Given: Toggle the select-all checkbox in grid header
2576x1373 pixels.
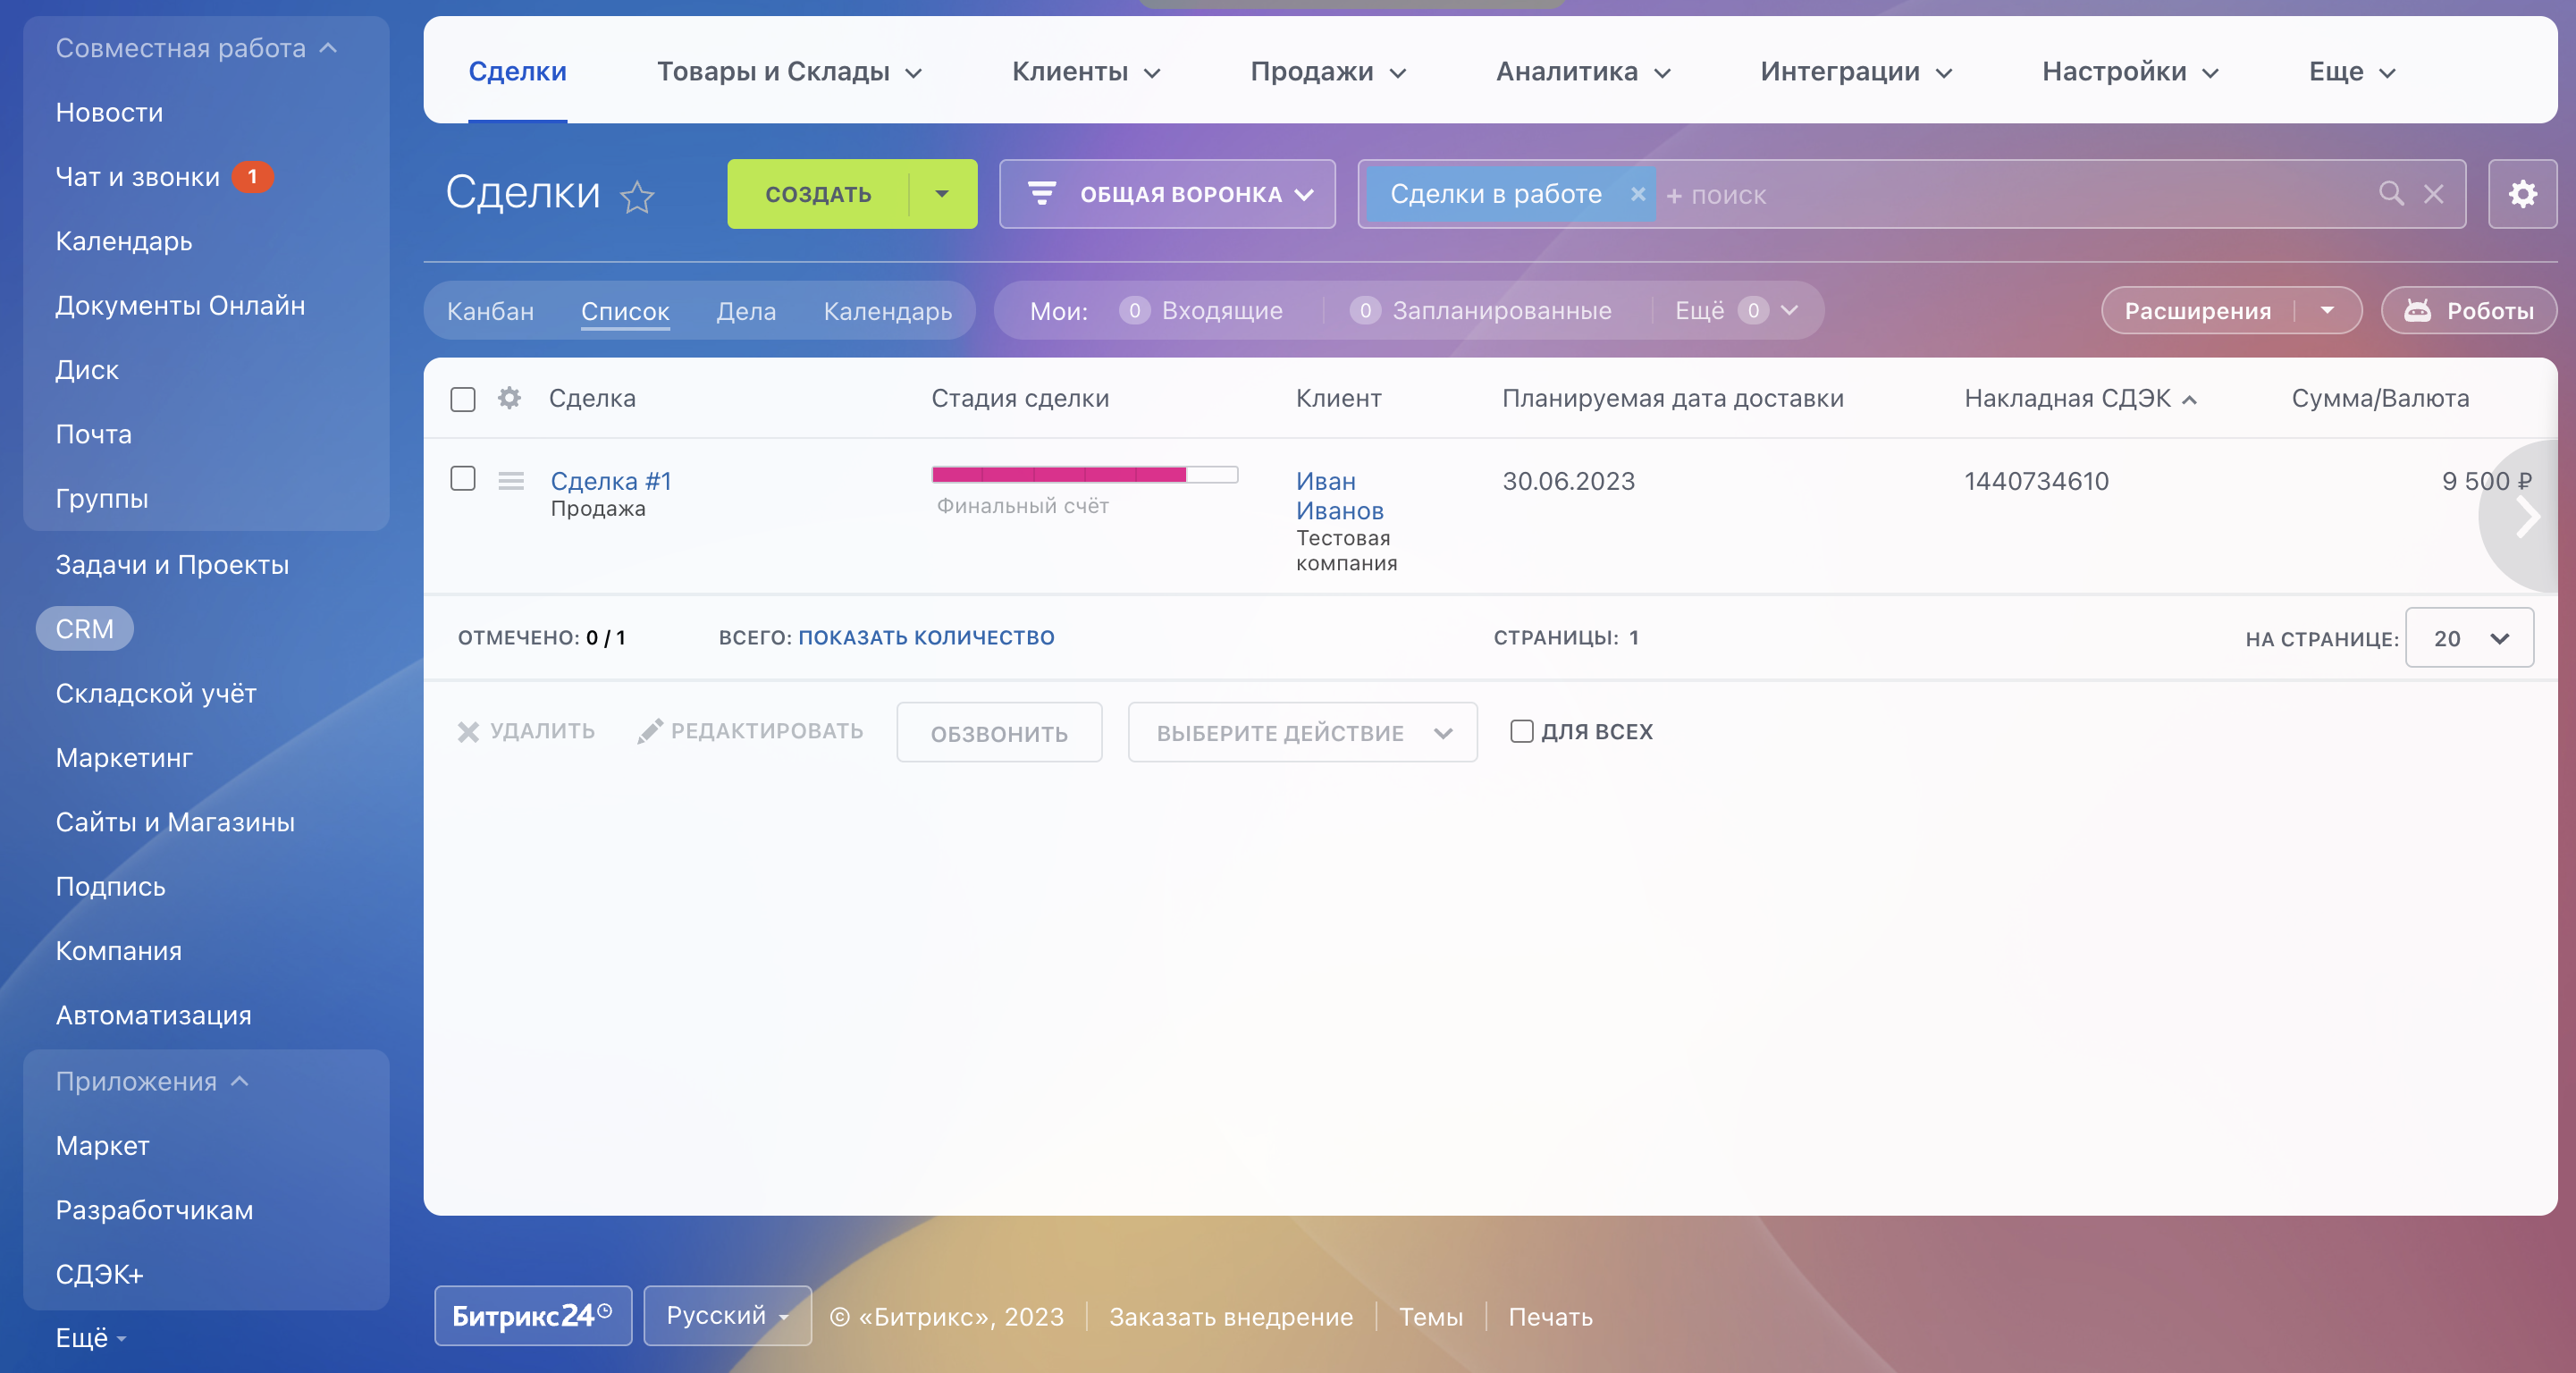Looking at the screenshot, I should (463, 399).
